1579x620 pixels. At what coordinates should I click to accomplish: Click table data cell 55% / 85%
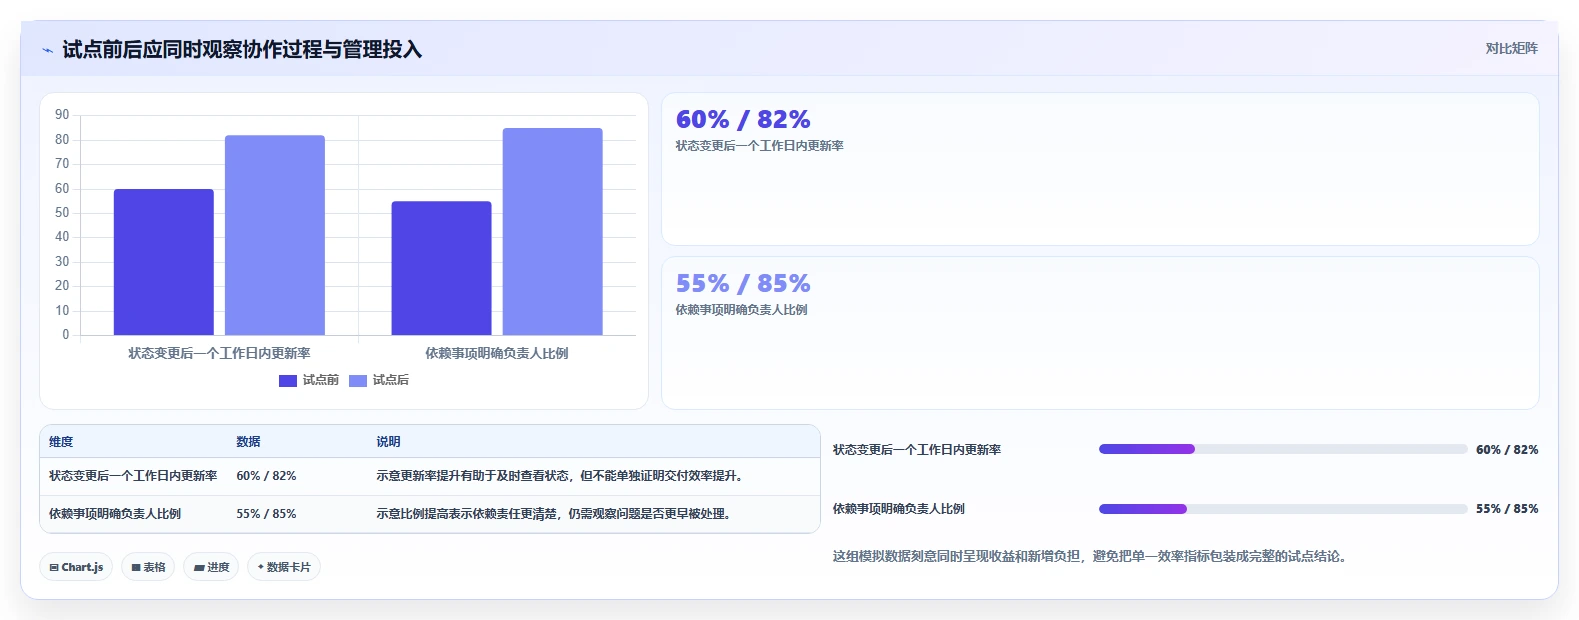[266, 514]
